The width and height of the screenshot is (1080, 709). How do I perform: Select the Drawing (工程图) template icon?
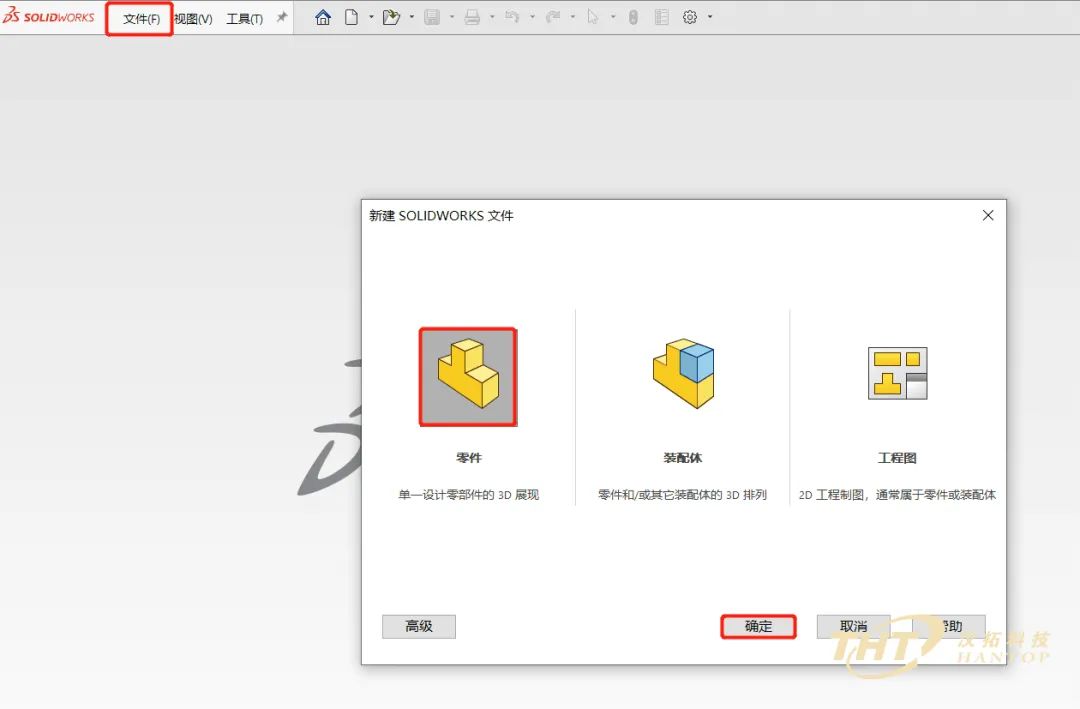tap(897, 373)
